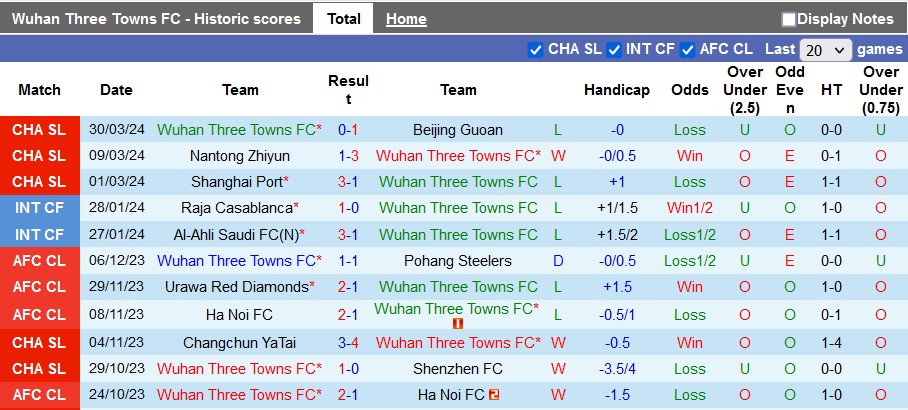Image resolution: width=908 pixels, height=410 pixels.
Task: Click the Shenzhen FC team name
Action: [458, 369]
